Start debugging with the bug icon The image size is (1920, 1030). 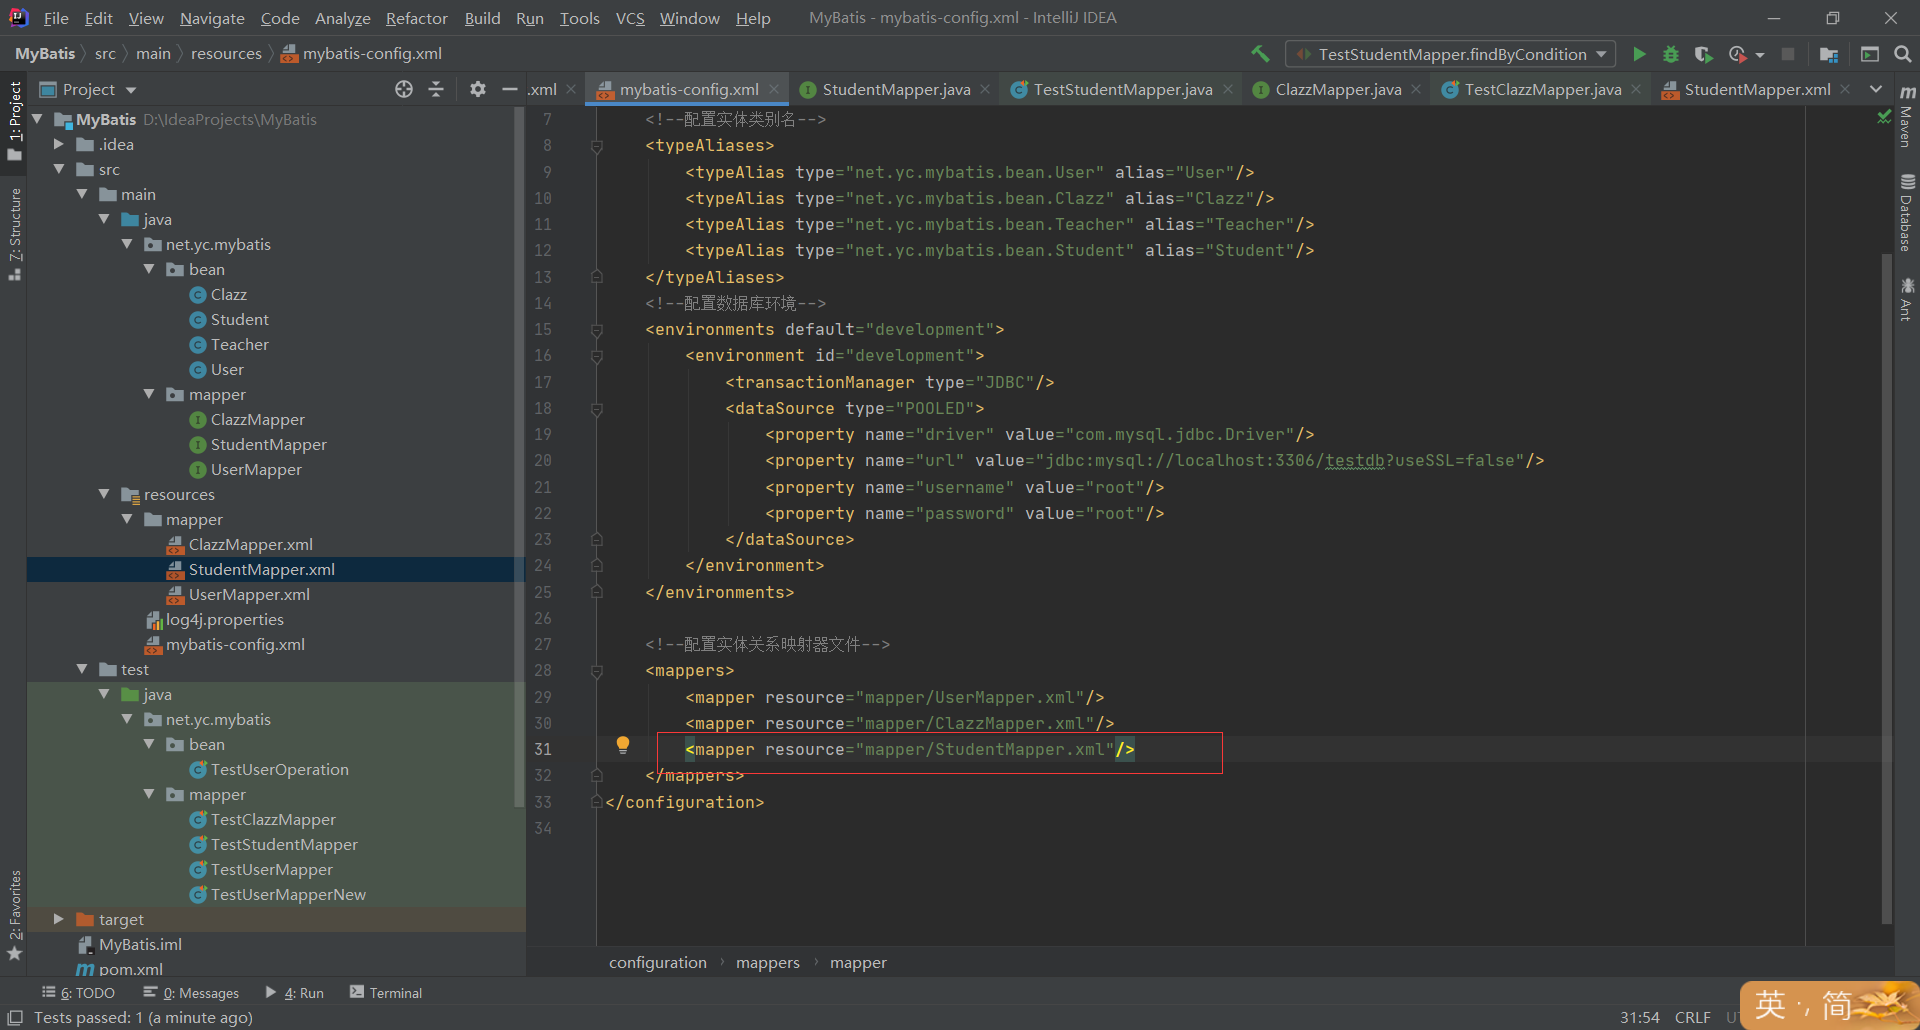click(x=1671, y=54)
